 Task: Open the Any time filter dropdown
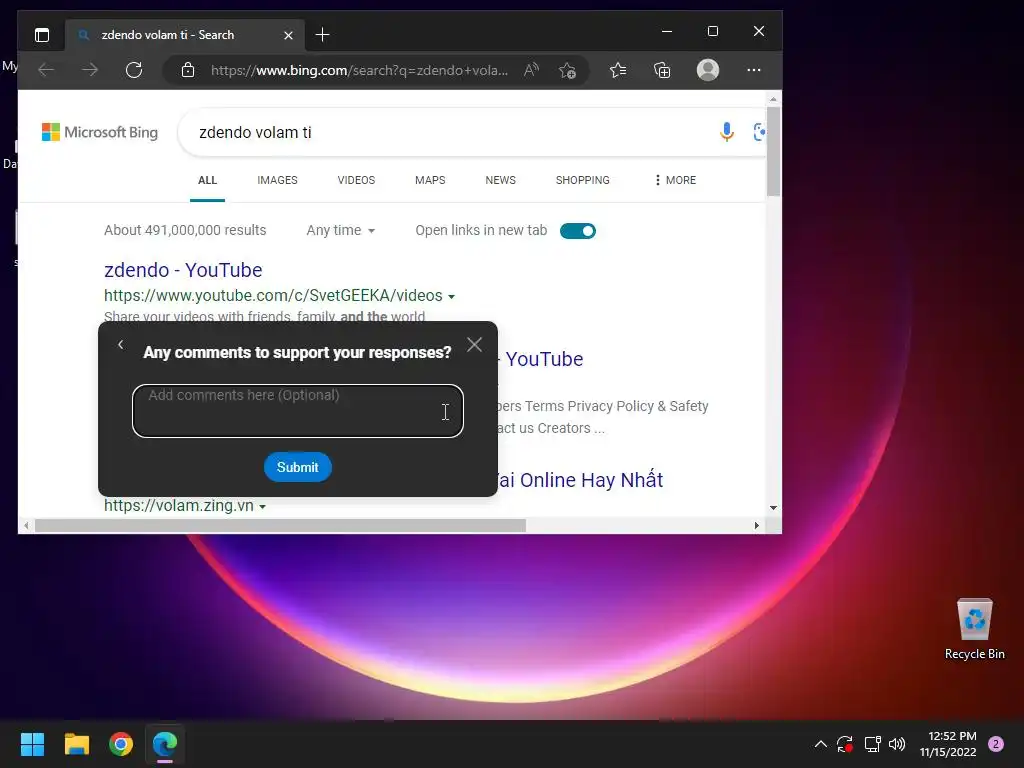click(340, 231)
